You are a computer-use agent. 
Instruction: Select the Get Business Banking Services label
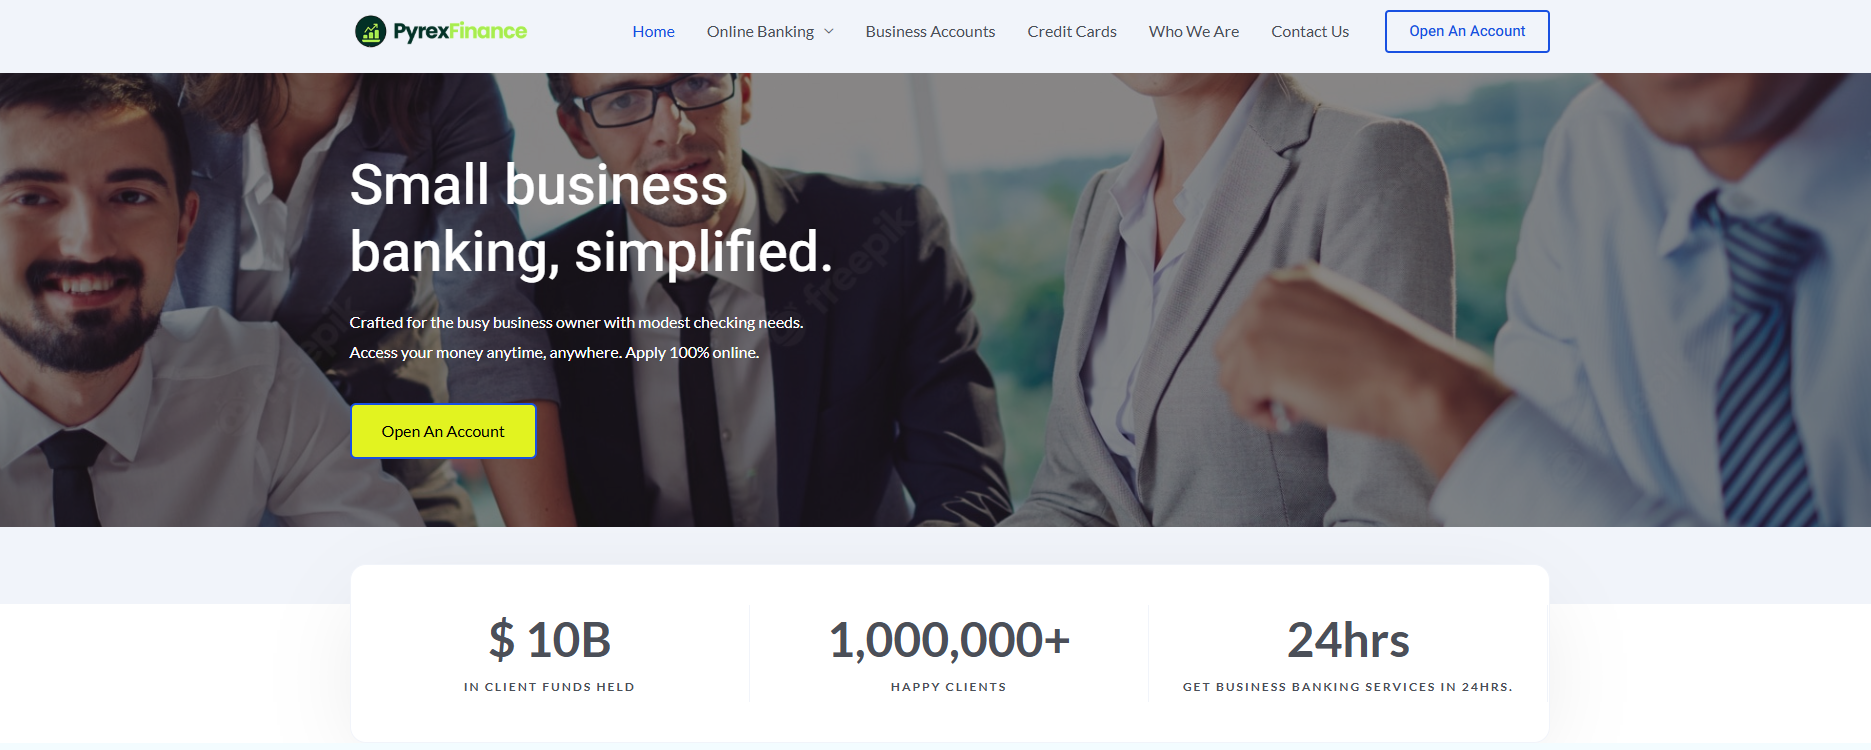pyautogui.click(x=1348, y=687)
